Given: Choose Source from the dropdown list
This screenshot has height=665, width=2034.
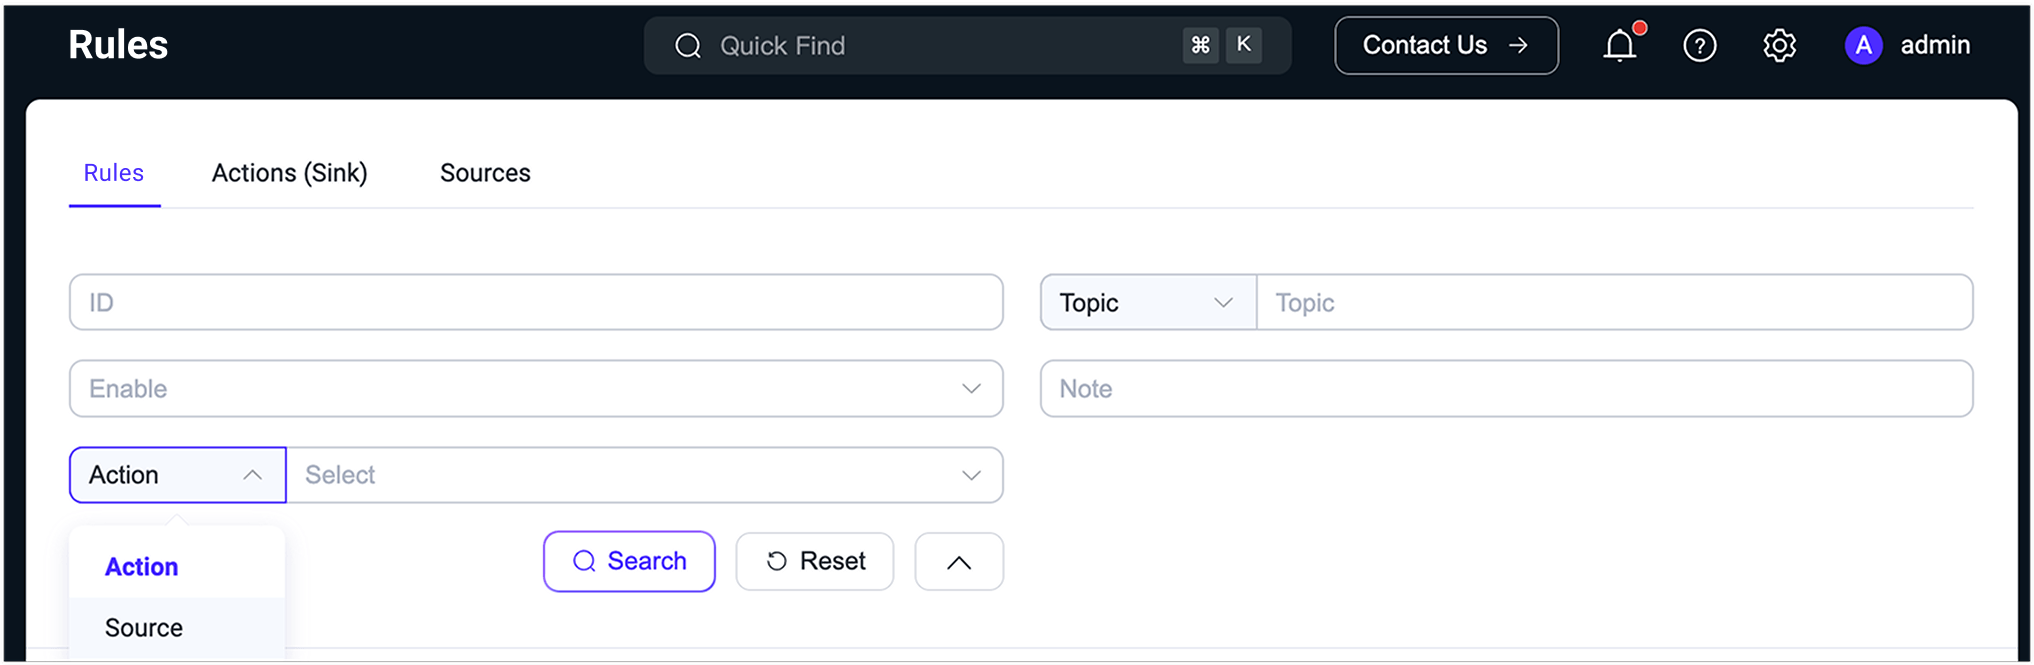Looking at the screenshot, I should (144, 628).
